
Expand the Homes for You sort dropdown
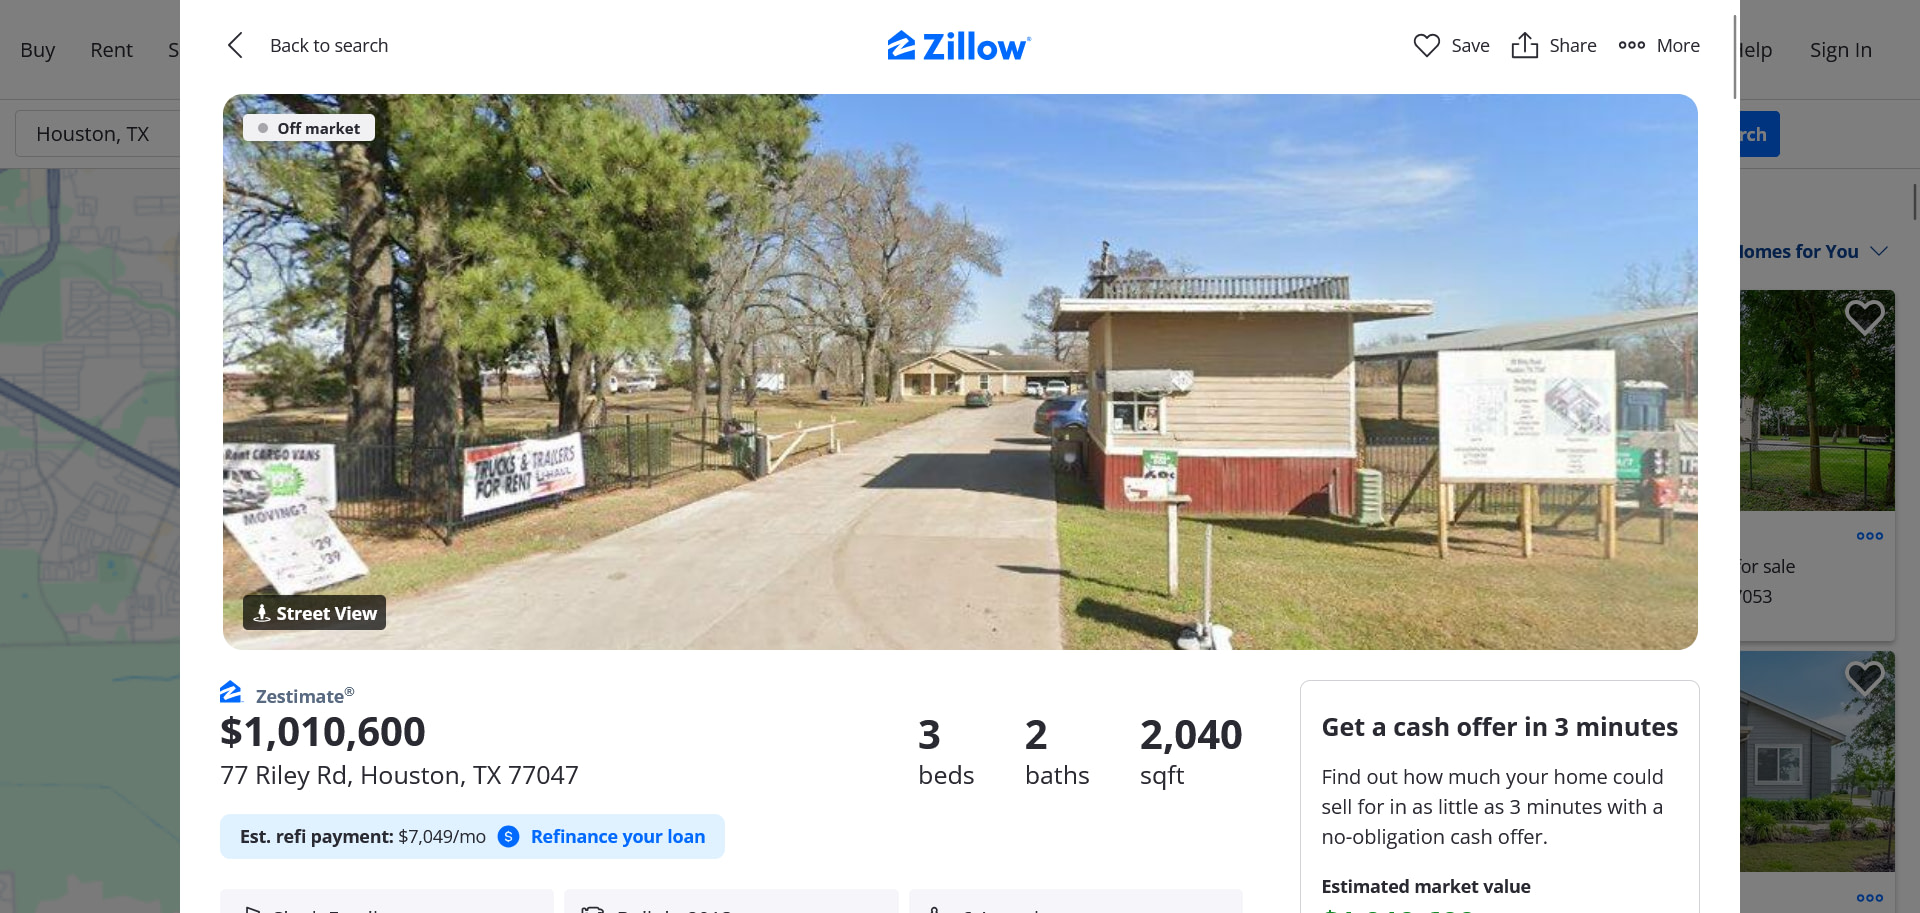point(1879,251)
